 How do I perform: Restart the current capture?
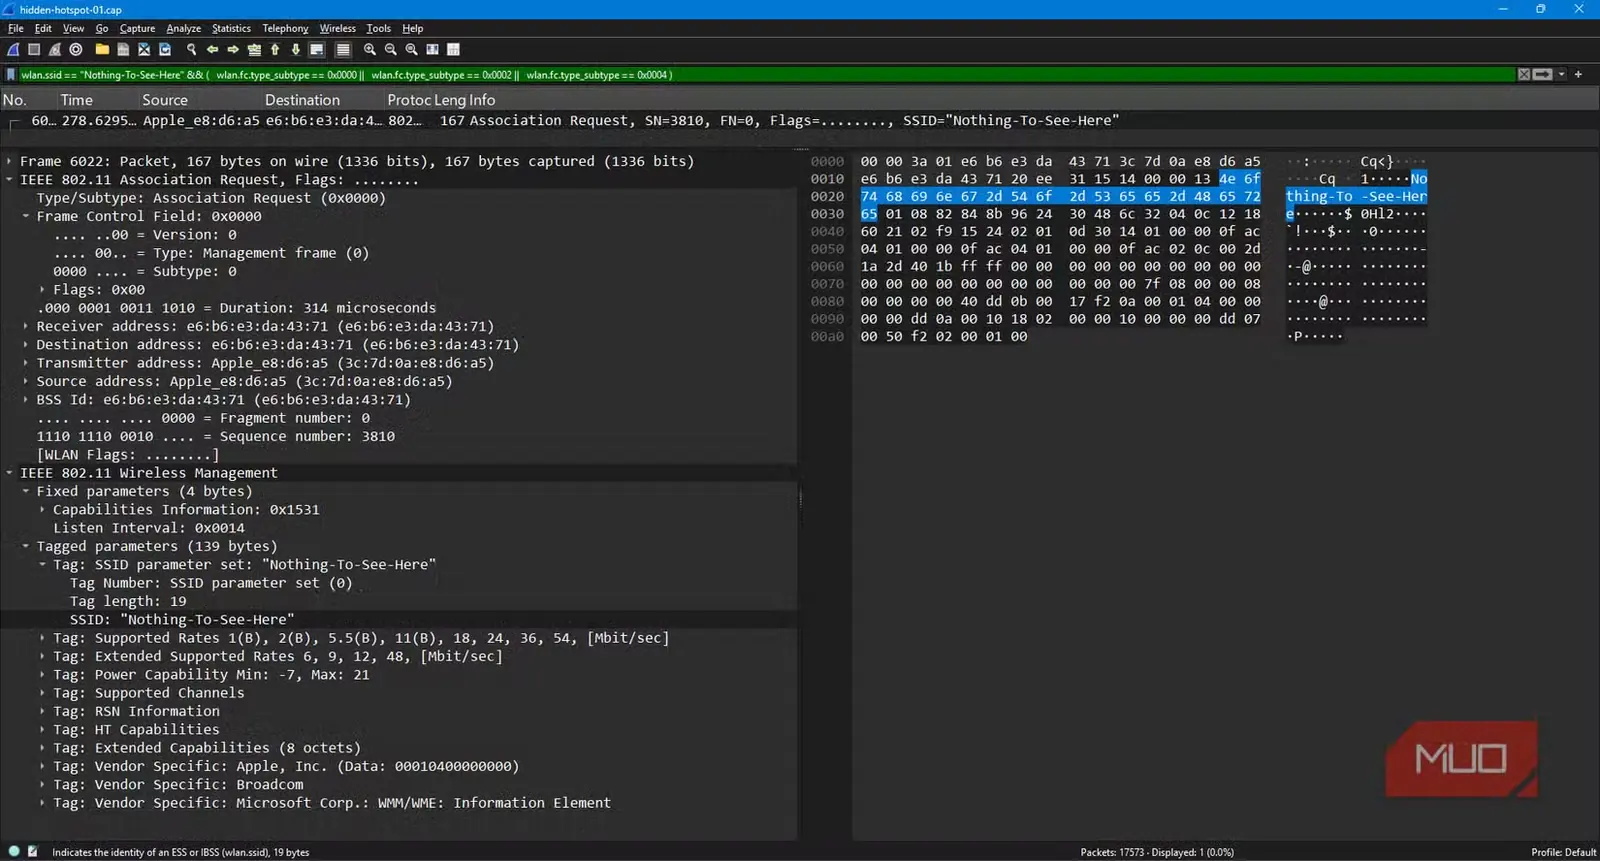coord(55,49)
